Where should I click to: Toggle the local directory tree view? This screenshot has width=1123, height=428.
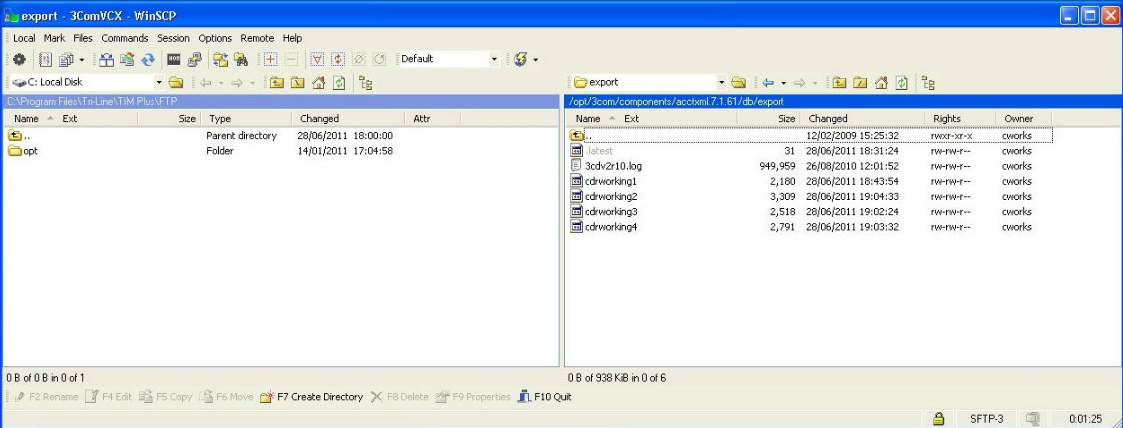click(x=364, y=82)
